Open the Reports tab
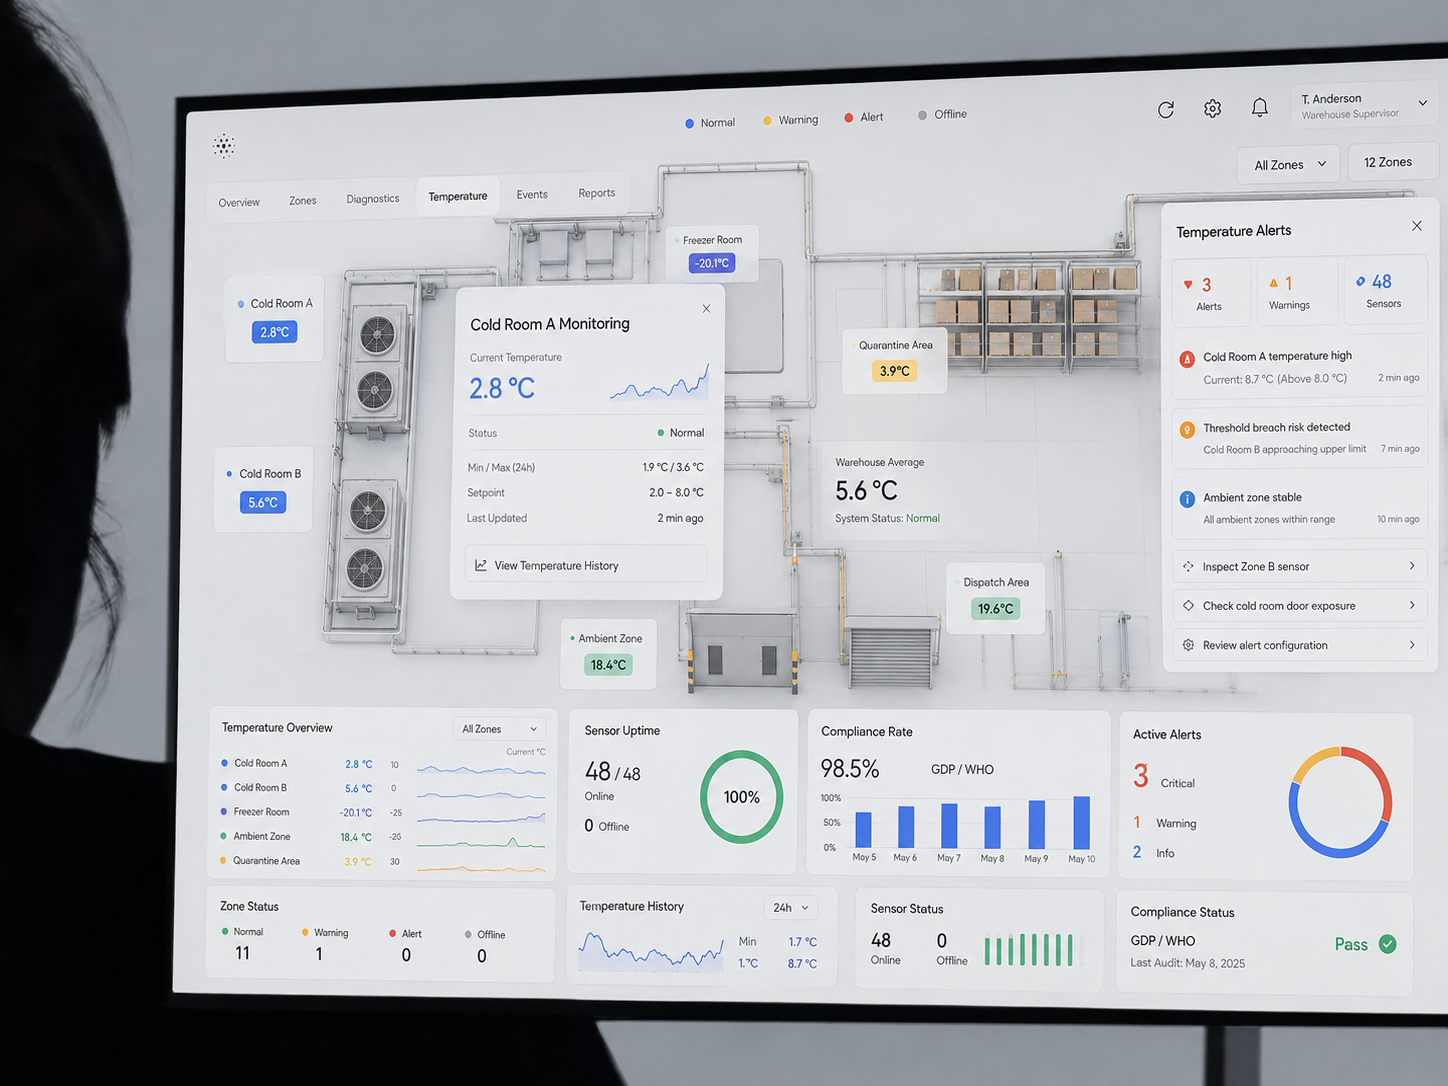Viewport: 1448px width, 1086px height. (597, 193)
